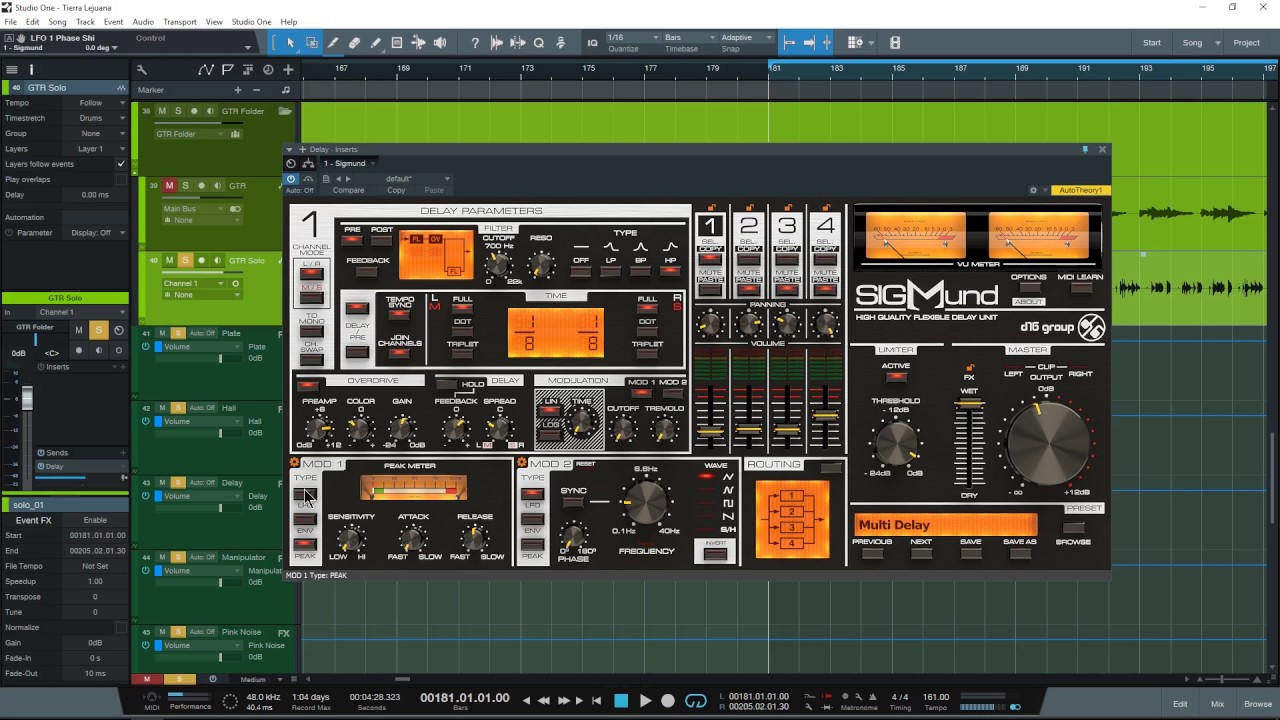The height and width of the screenshot is (720, 1280).
Task: Open the Transport menu
Action: click(180, 22)
